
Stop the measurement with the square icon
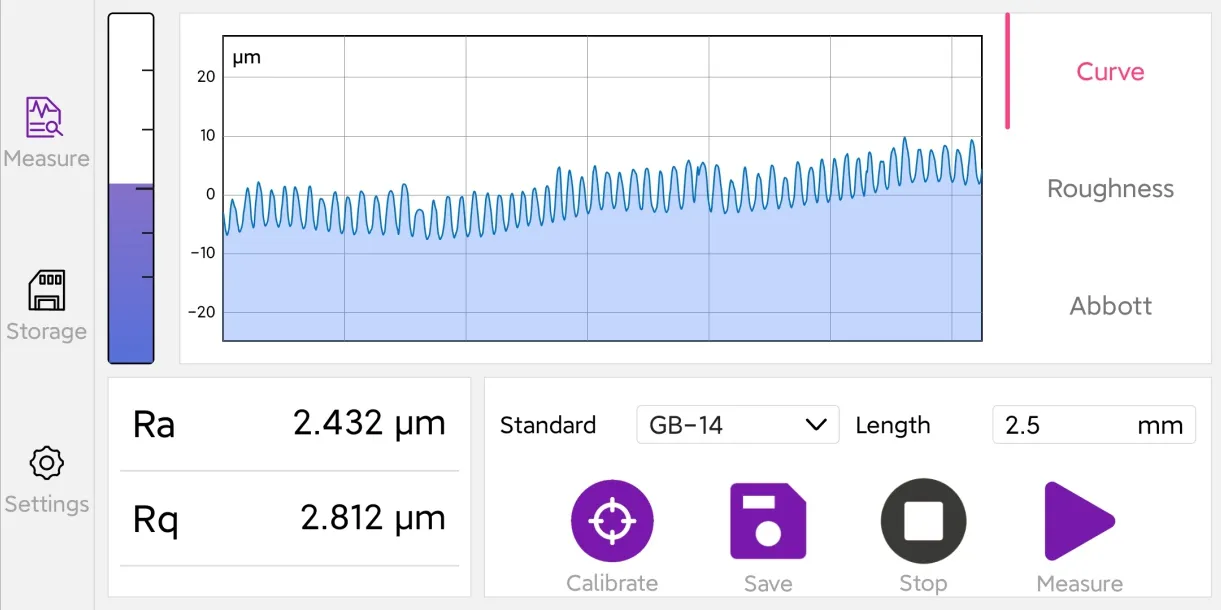tap(923, 521)
